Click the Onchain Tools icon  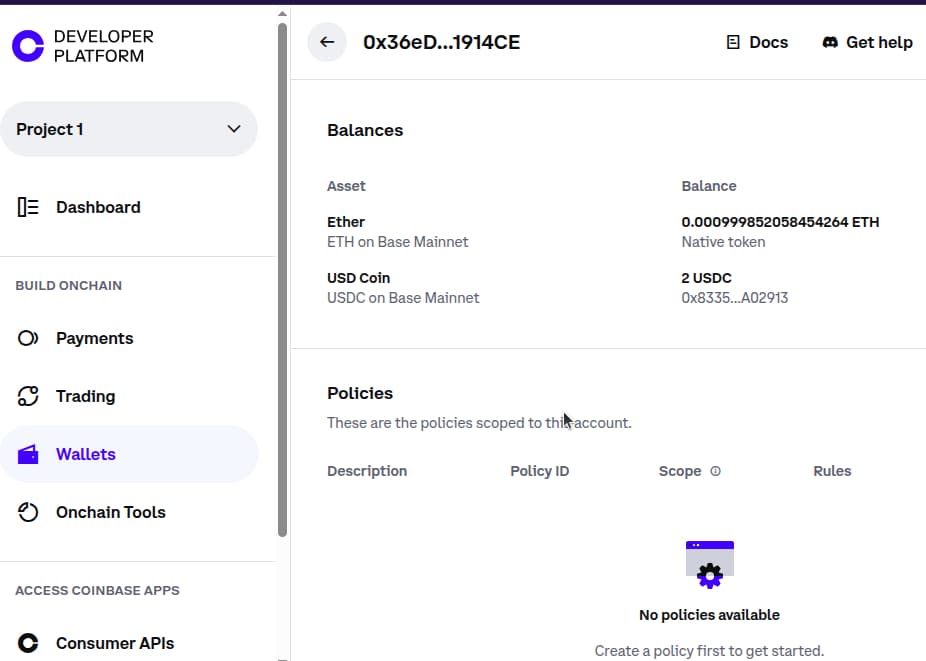coord(28,512)
